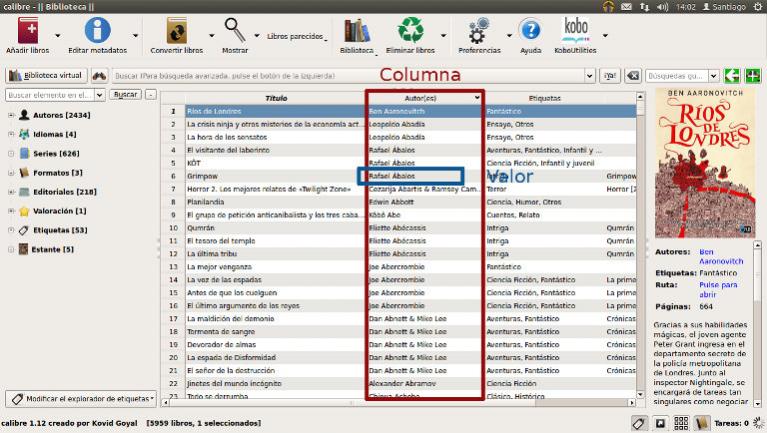The width and height of the screenshot is (767, 433).
Task: Click the Eliminar libros recycle icon
Action: pos(410,31)
